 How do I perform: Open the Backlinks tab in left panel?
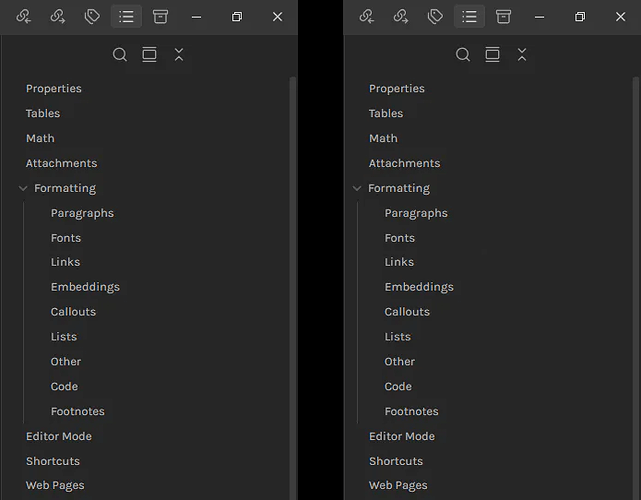click(24, 17)
